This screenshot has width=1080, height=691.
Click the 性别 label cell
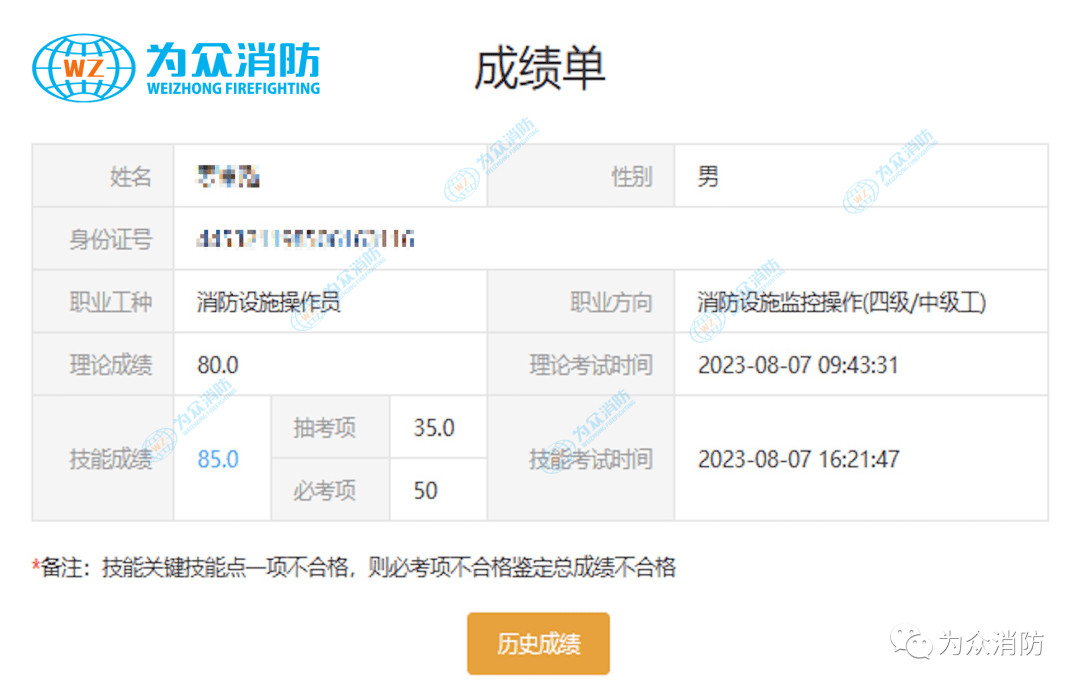(x=581, y=176)
